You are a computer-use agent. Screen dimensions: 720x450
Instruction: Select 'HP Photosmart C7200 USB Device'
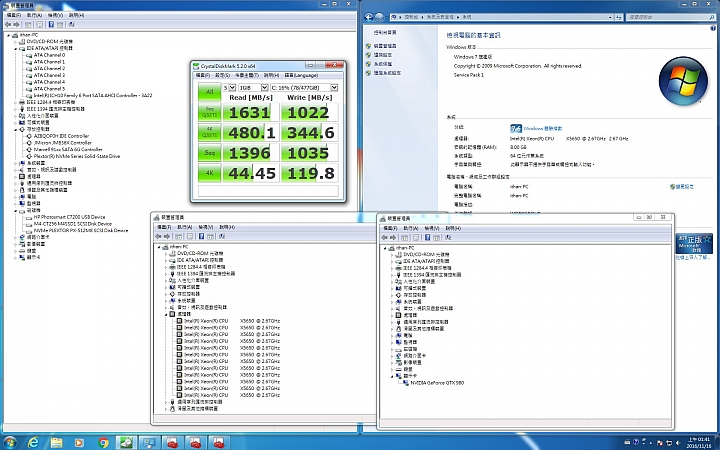[x=69, y=217]
